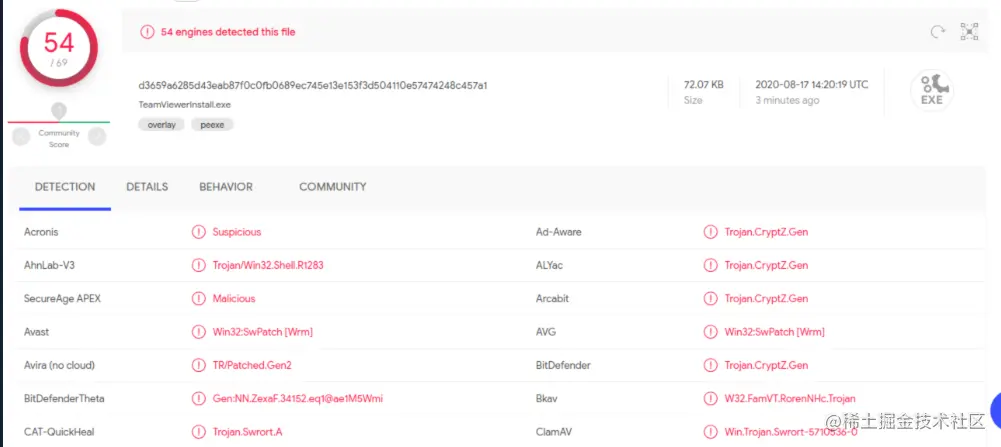
Task: Click the BitDefenderTheta engine name
Action: [64, 398]
